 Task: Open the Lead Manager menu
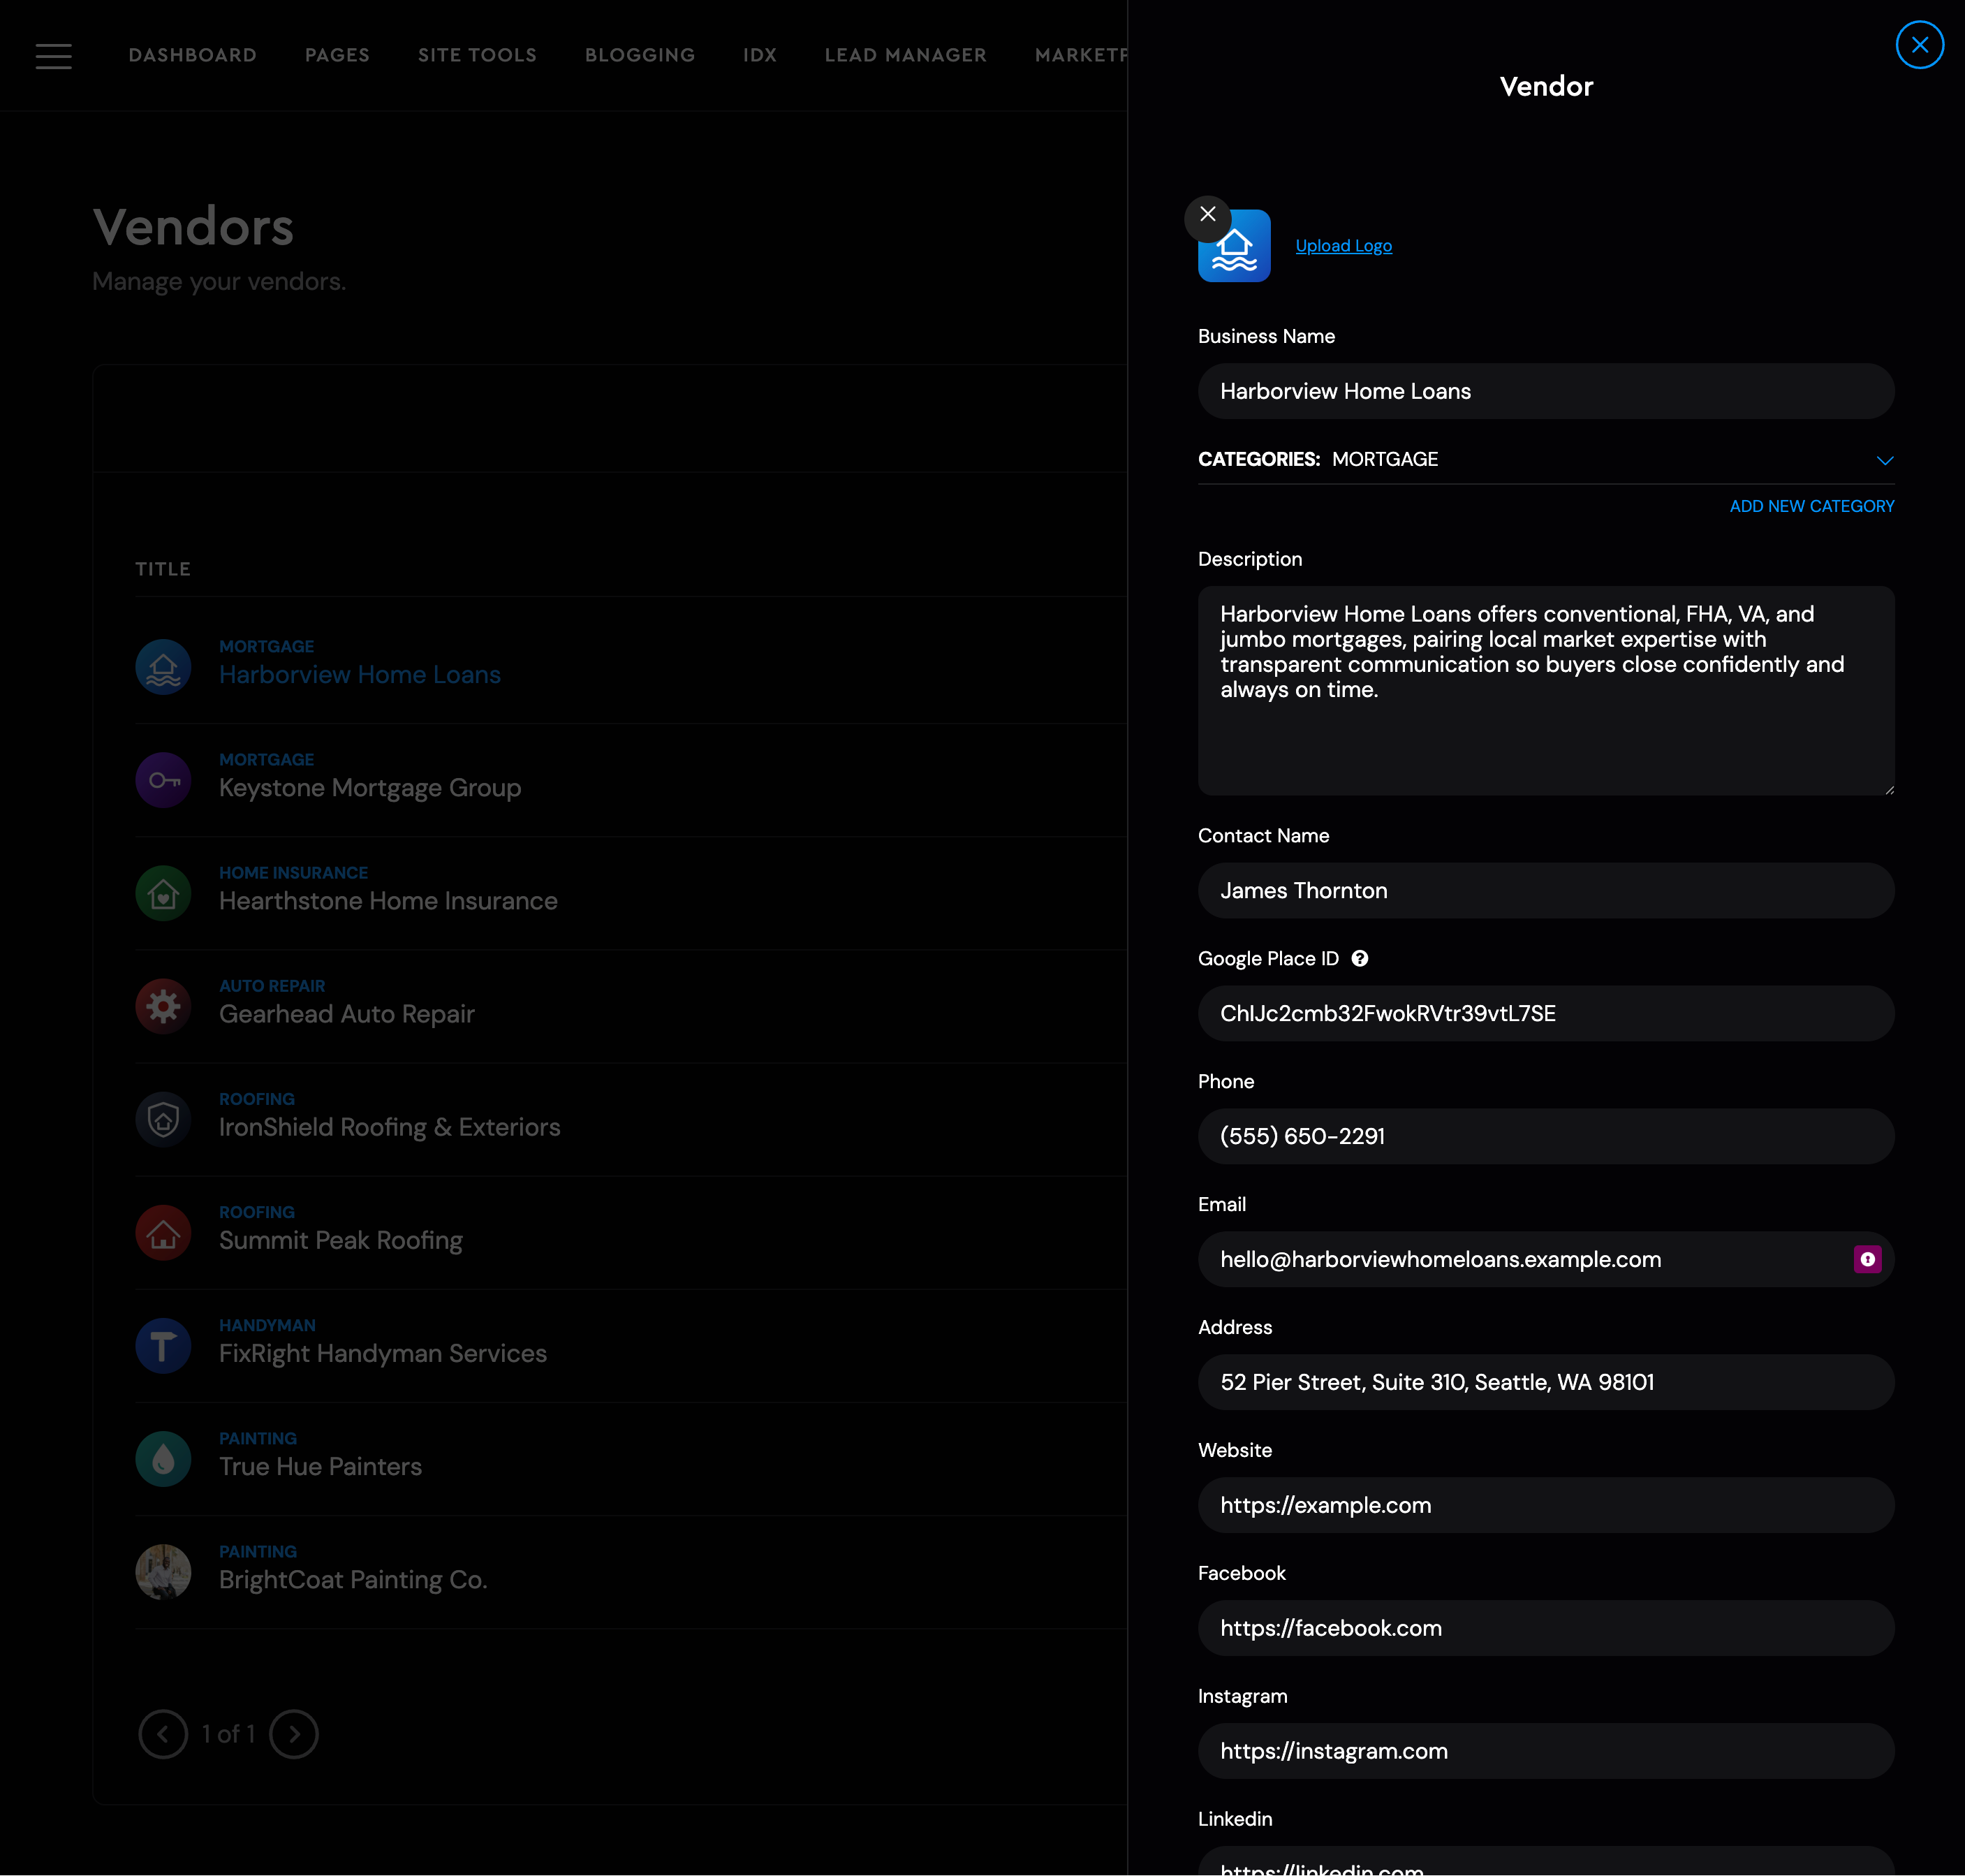pyautogui.click(x=905, y=55)
